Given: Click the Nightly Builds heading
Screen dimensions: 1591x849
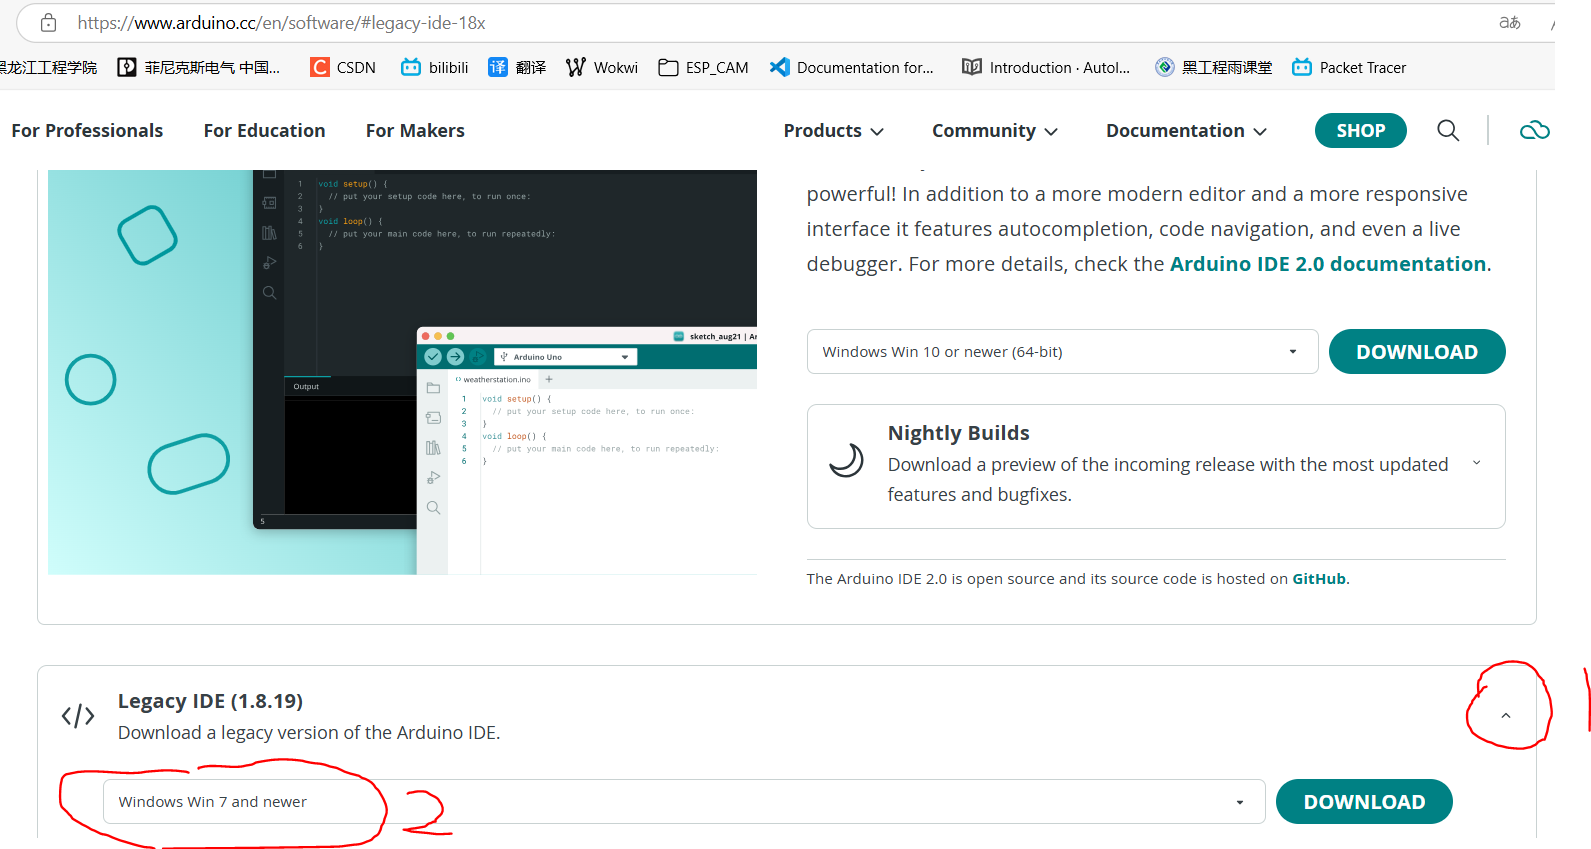Looking at the screenshot, I should point(958,433).
